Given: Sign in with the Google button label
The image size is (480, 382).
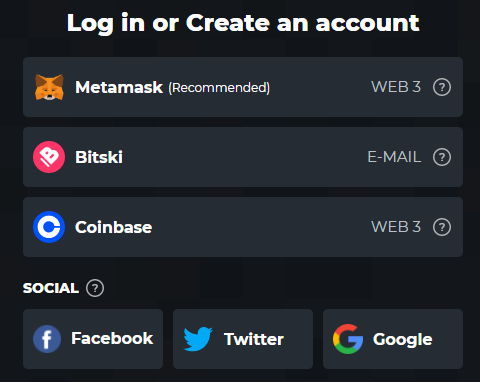Looking at the screenshot, I should click(x=403, y=340).
